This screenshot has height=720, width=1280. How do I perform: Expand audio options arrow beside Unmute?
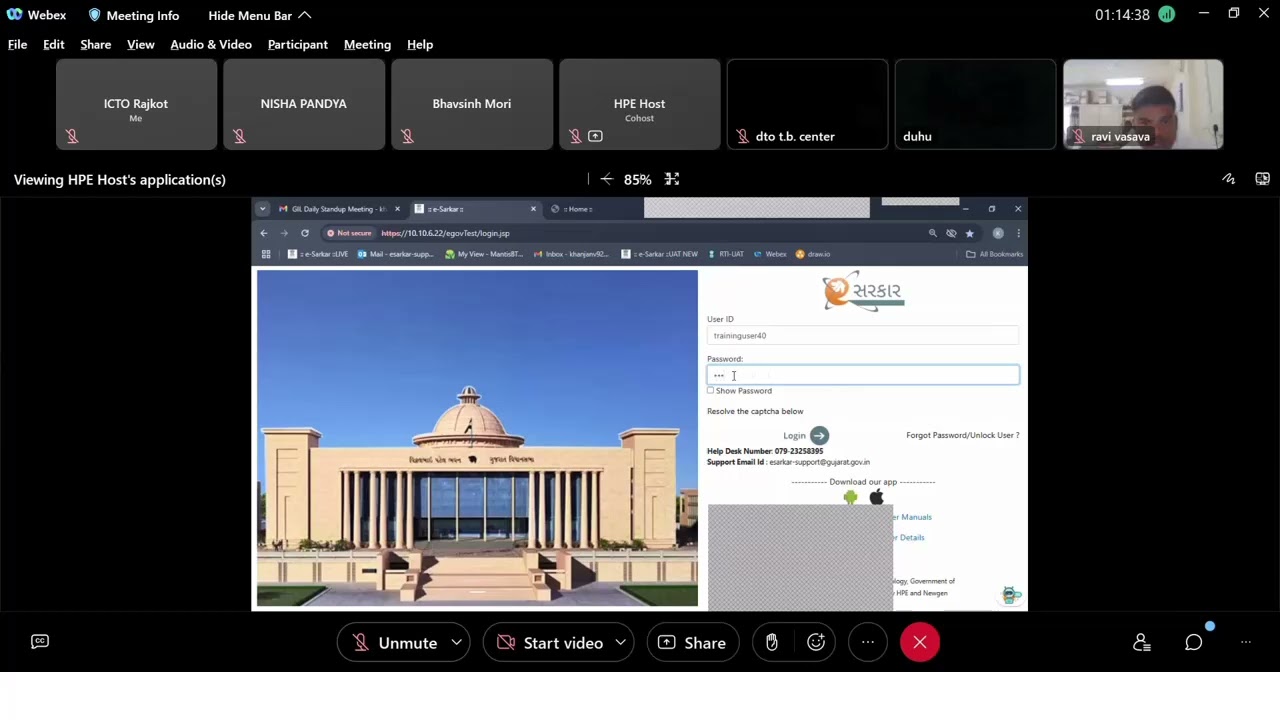[x=456, y=642]
